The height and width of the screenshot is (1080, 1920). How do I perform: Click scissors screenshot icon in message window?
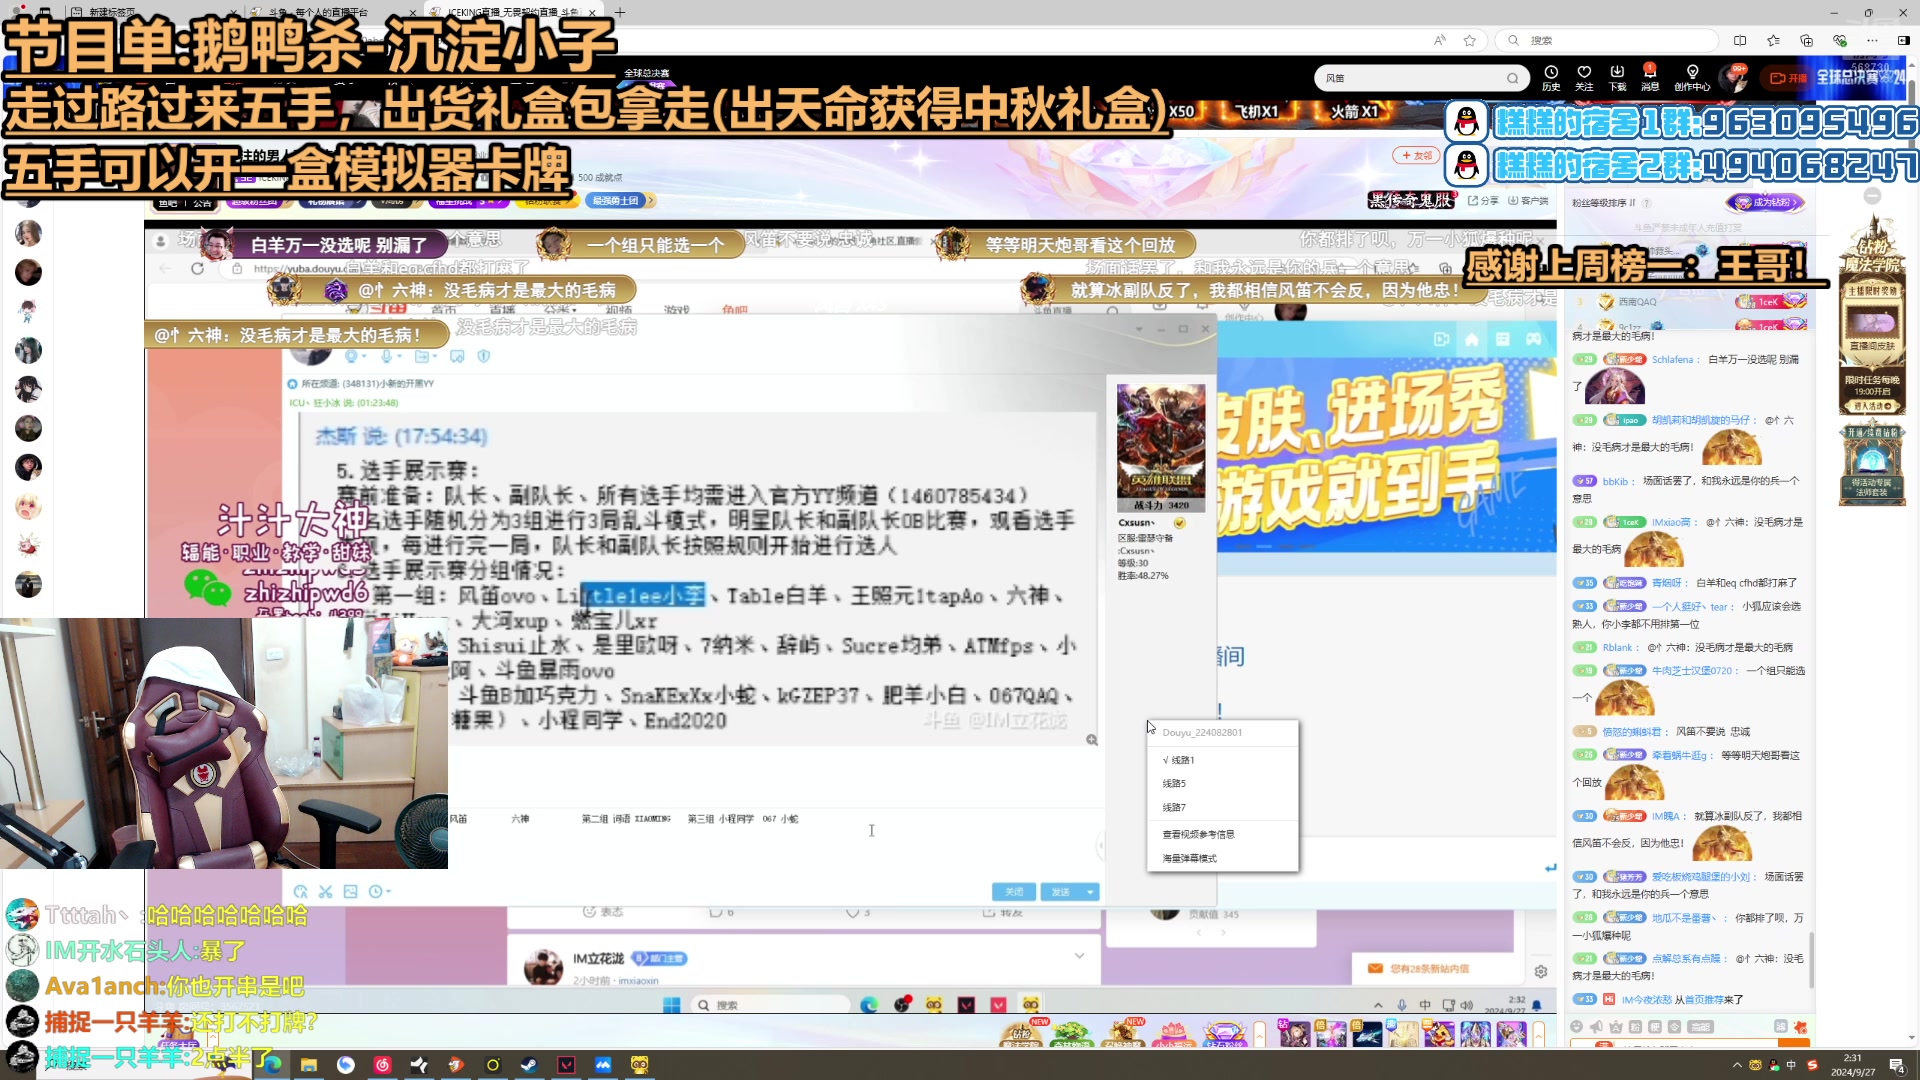pyautogui.click(x=325, y=891)
